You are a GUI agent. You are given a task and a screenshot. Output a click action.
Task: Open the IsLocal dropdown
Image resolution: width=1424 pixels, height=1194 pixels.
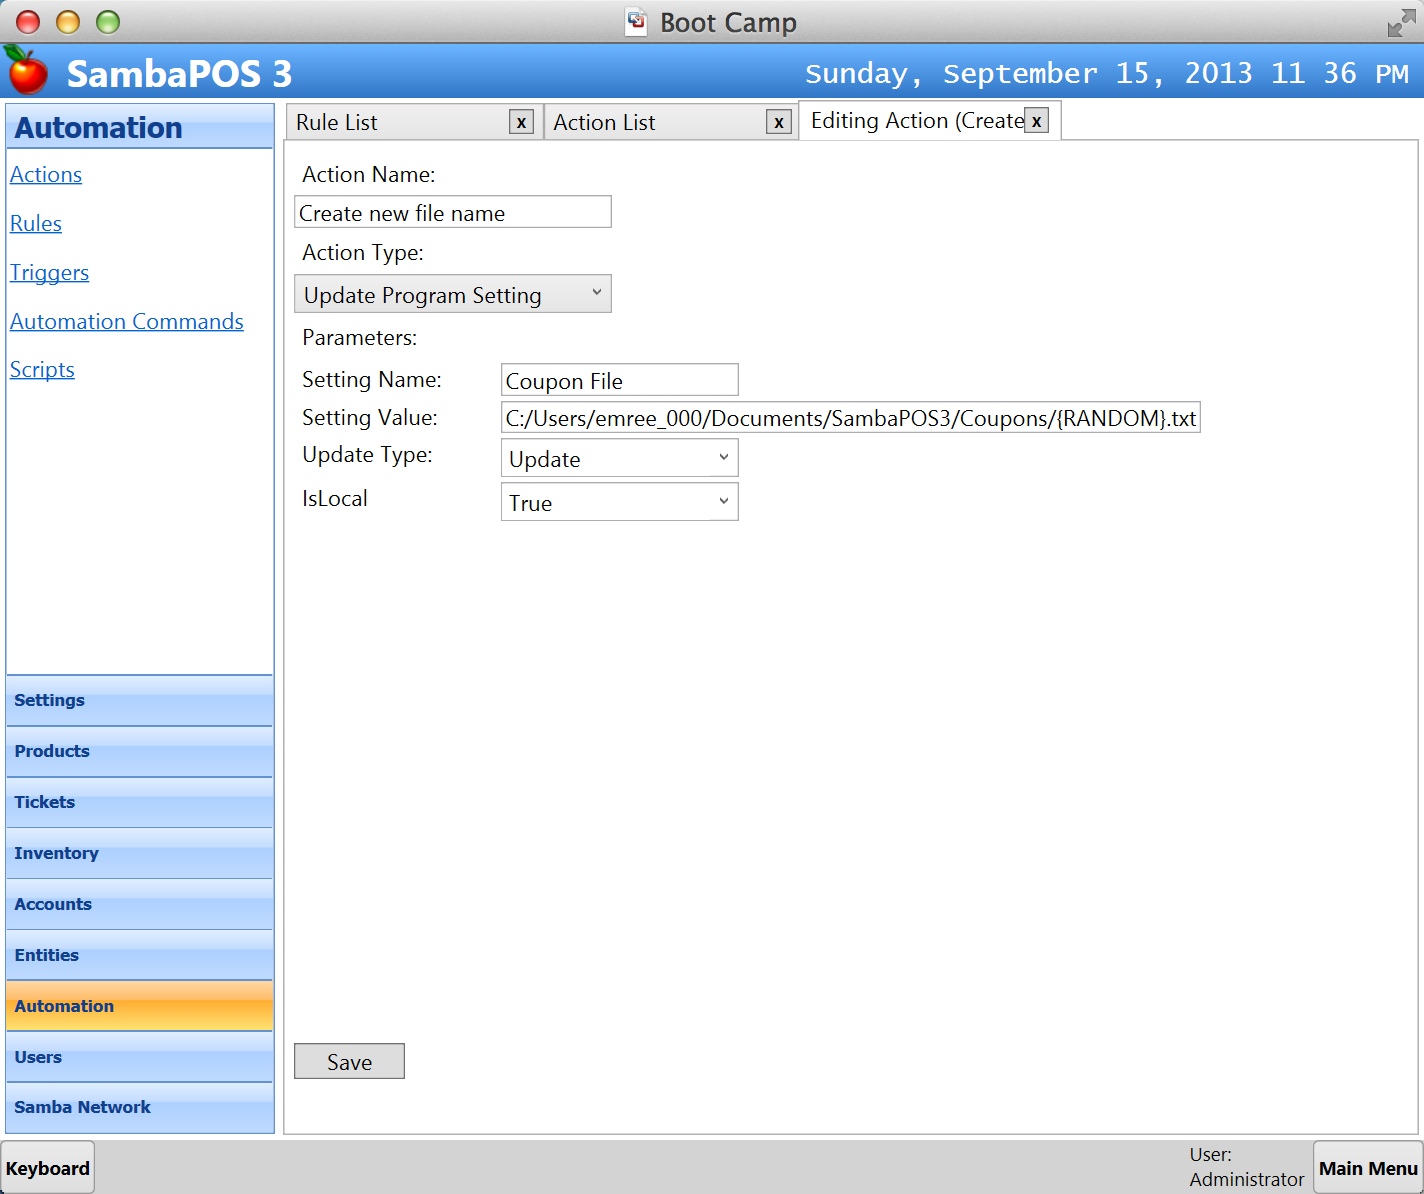coord(619,502)
